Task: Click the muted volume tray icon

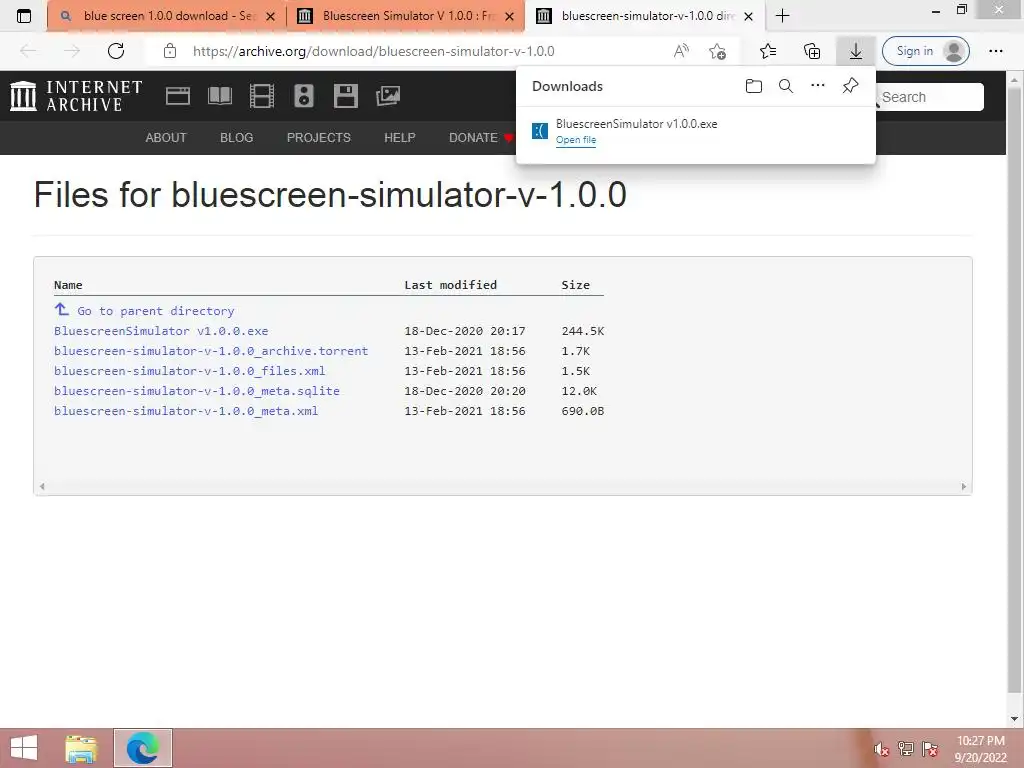Action: tap(882, 749)
